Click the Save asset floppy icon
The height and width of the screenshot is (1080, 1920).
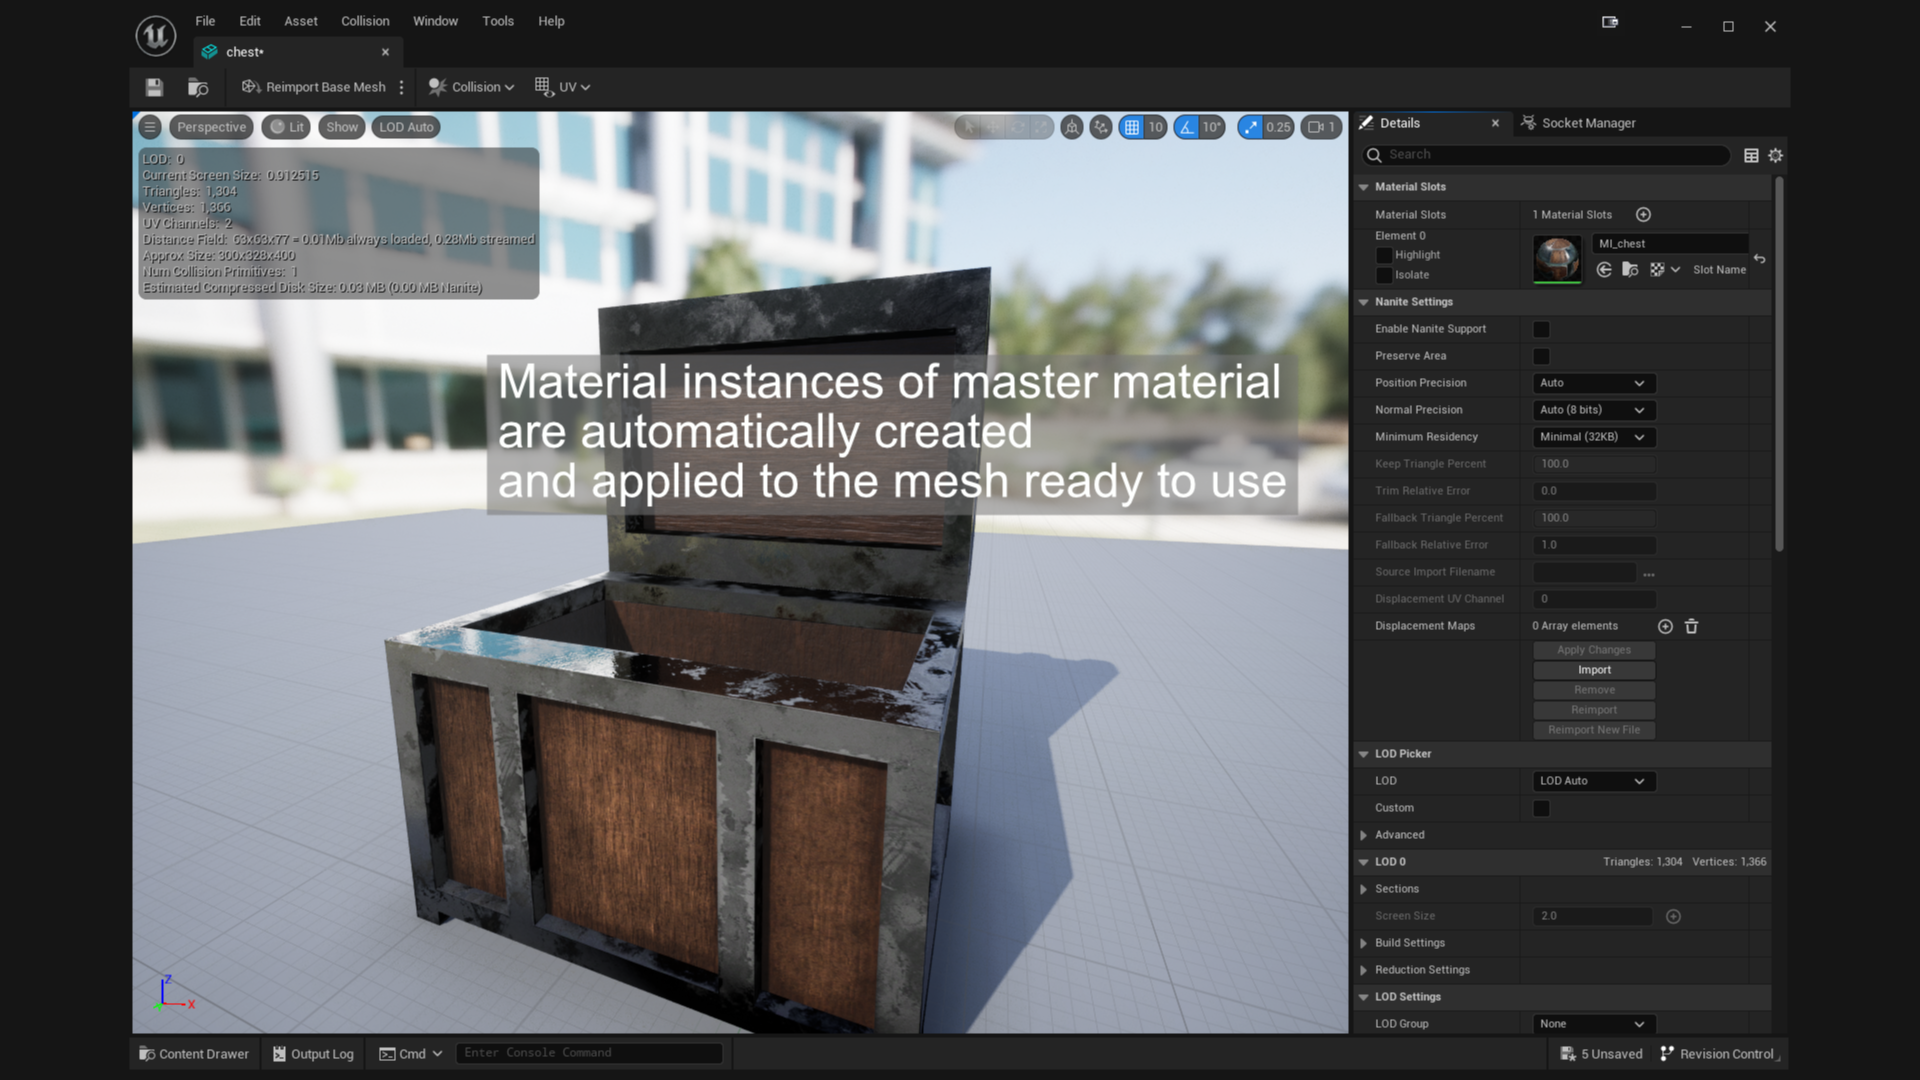[x=154, y=87]
